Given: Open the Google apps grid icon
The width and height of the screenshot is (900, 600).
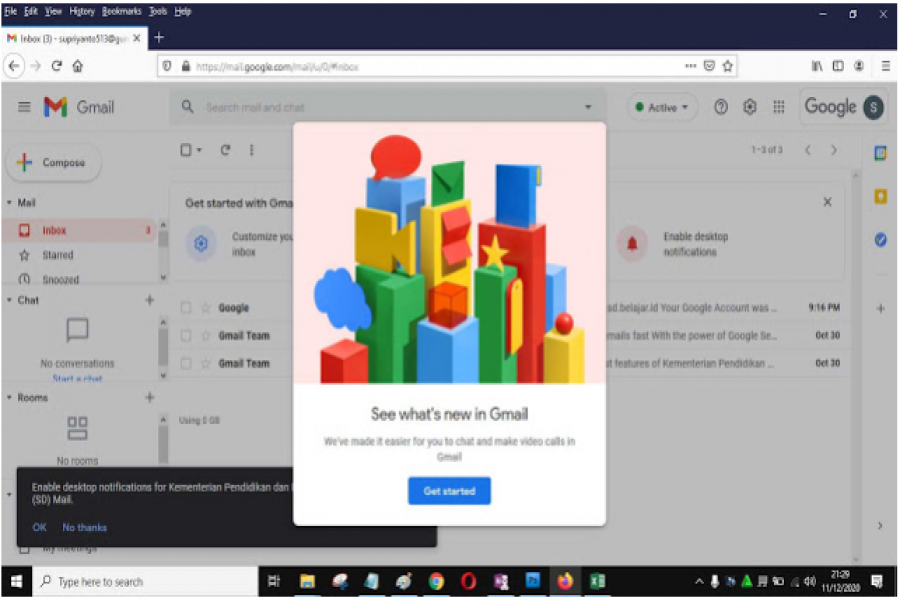Looking at the screenshot, I should [778, 107].
